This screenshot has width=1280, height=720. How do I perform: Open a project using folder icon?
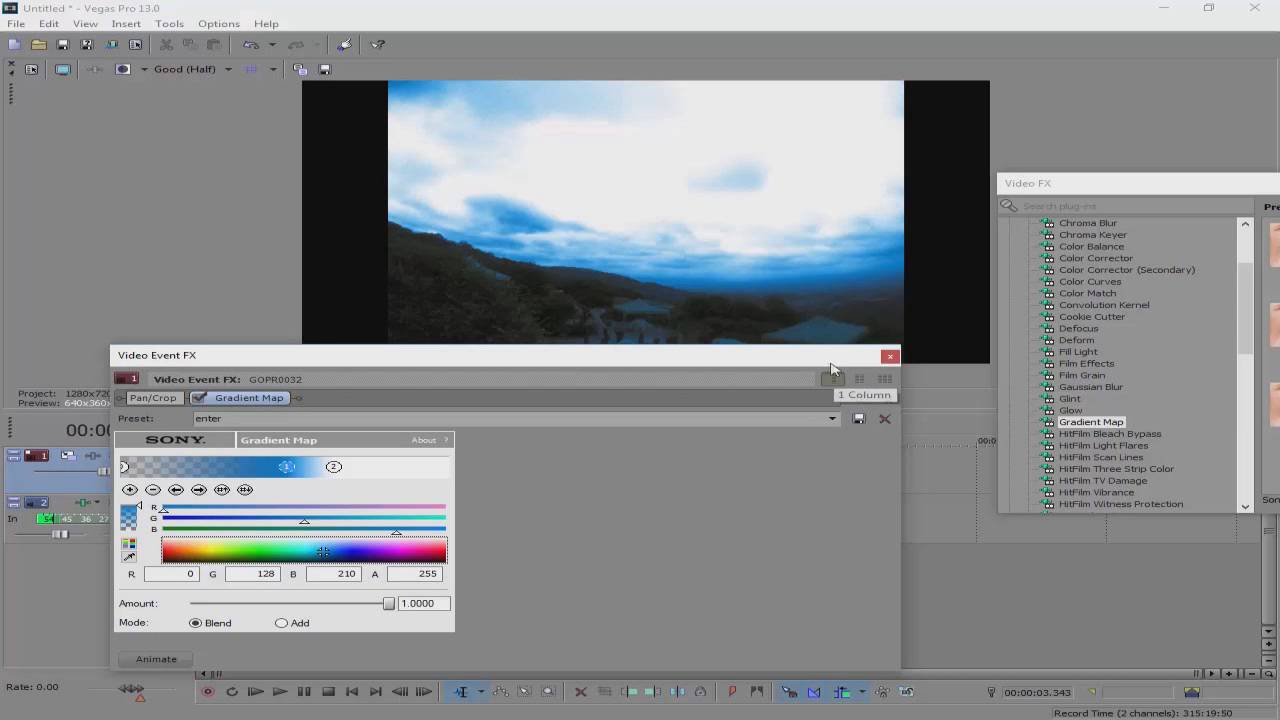(38, 44)
